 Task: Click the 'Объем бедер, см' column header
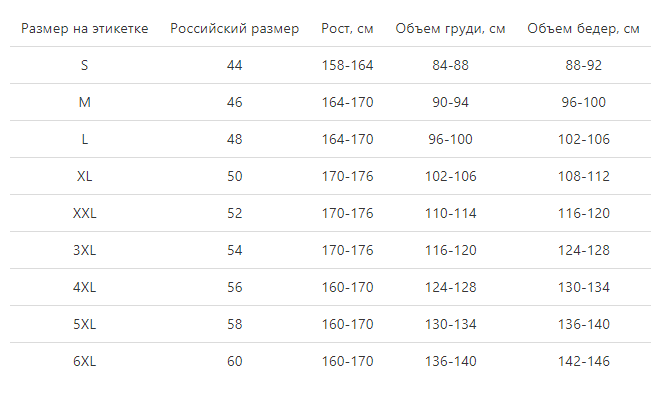click(583, 29)
